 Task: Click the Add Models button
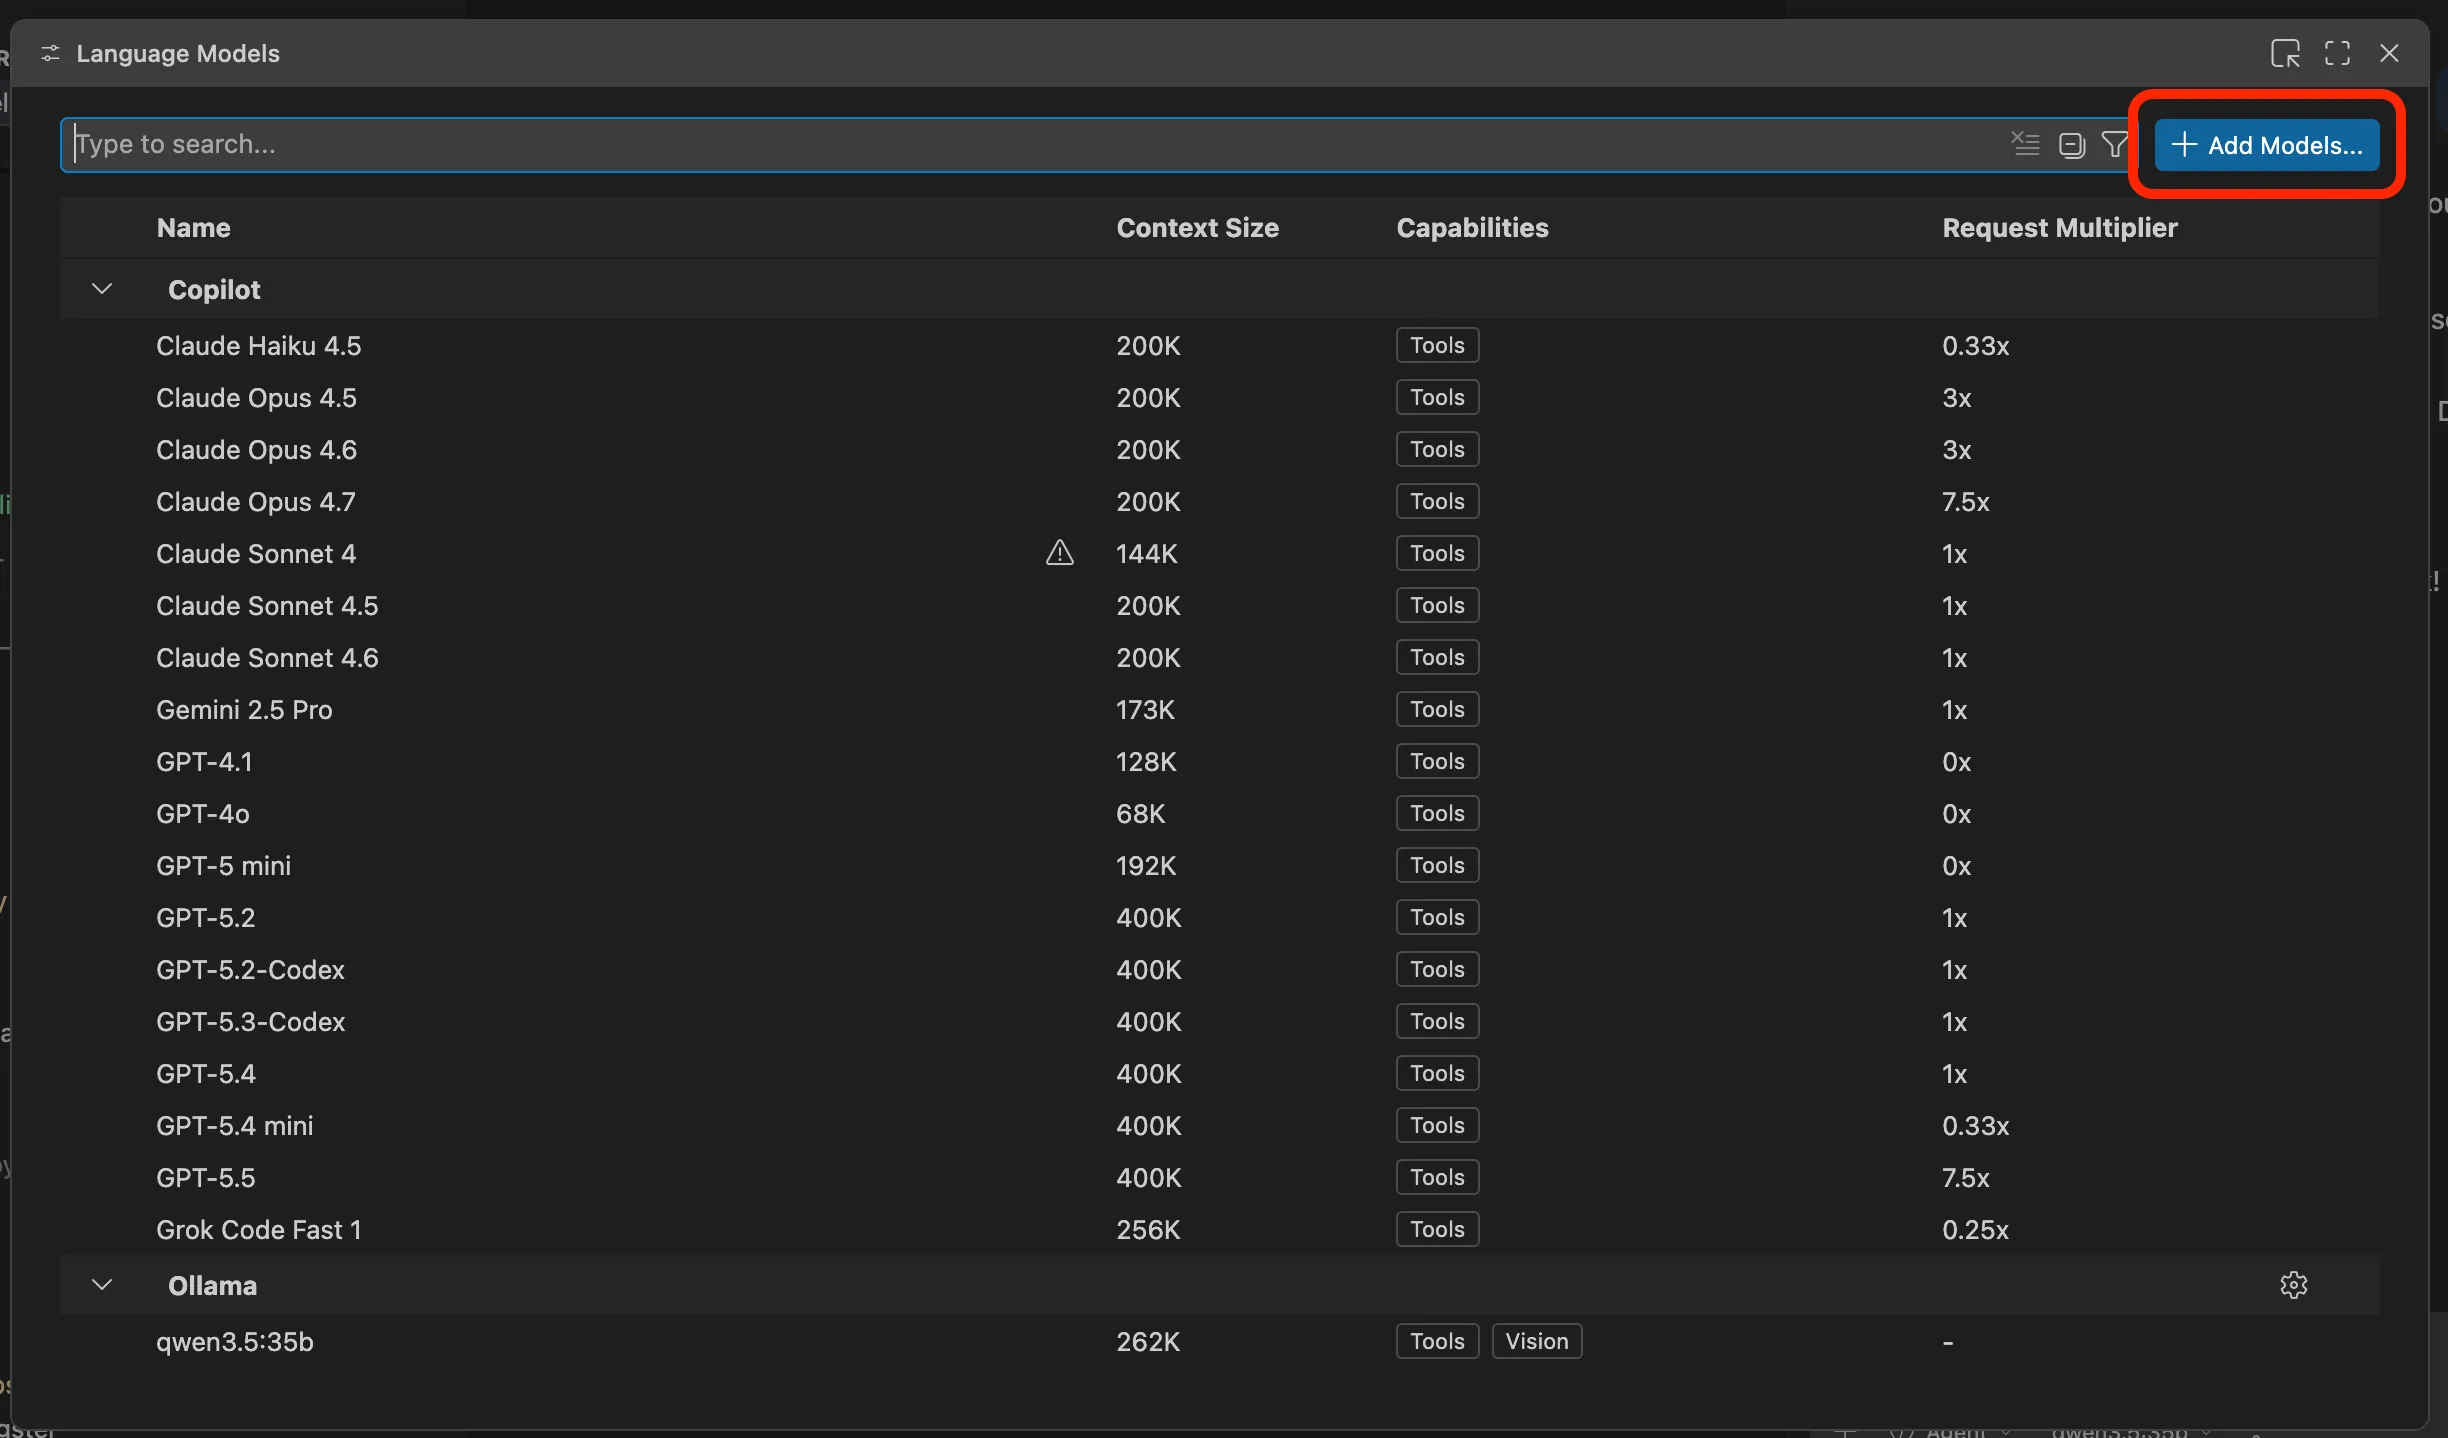click(x=2266, y=145)
